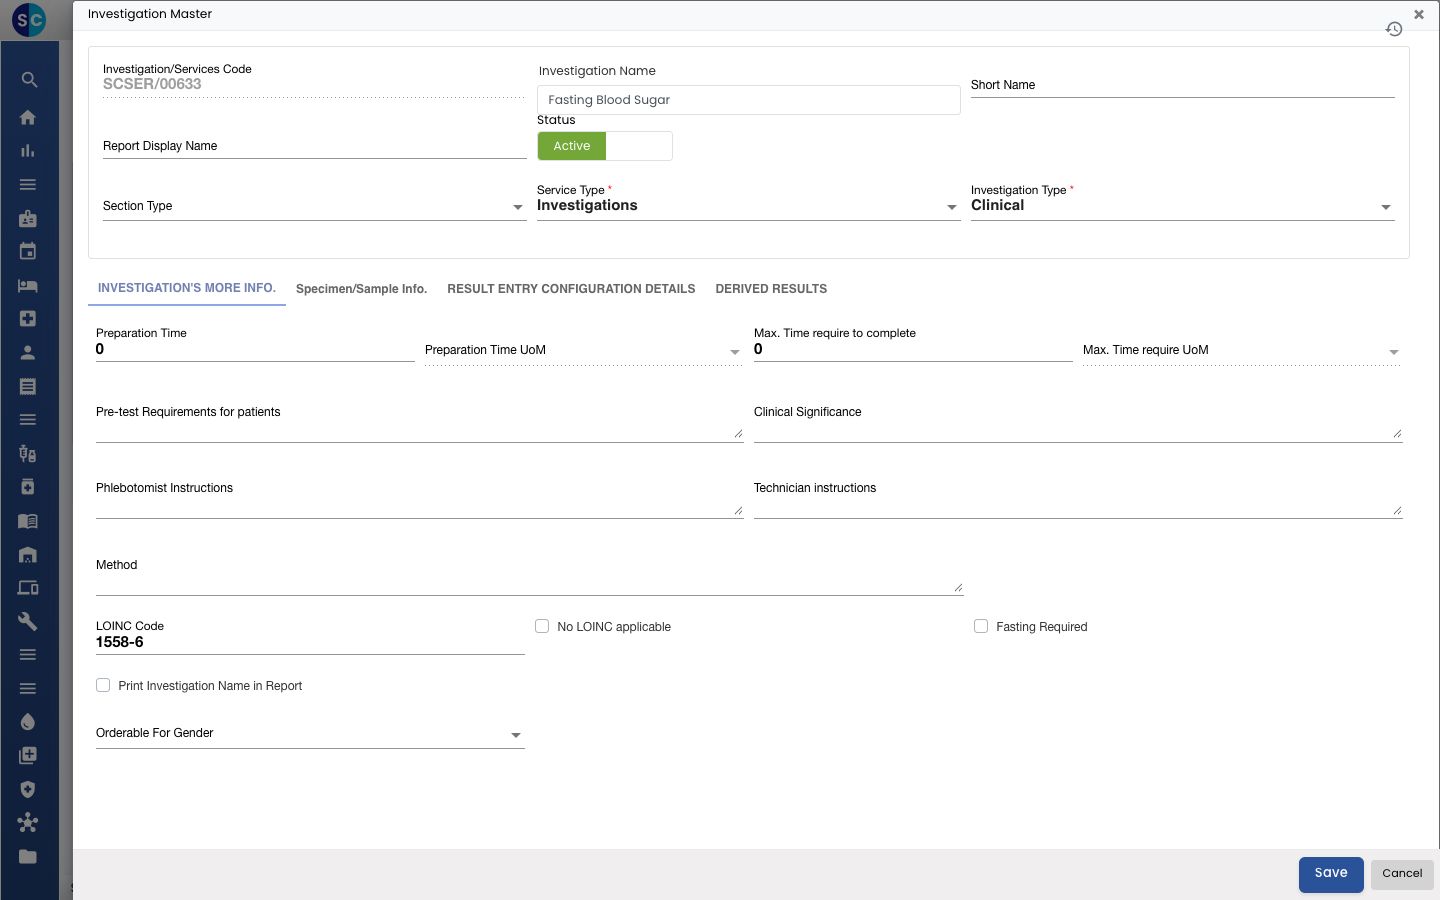Open the calendar icon in sidebar
This screenshot has height=900, width=1440.
coord(28,251)
